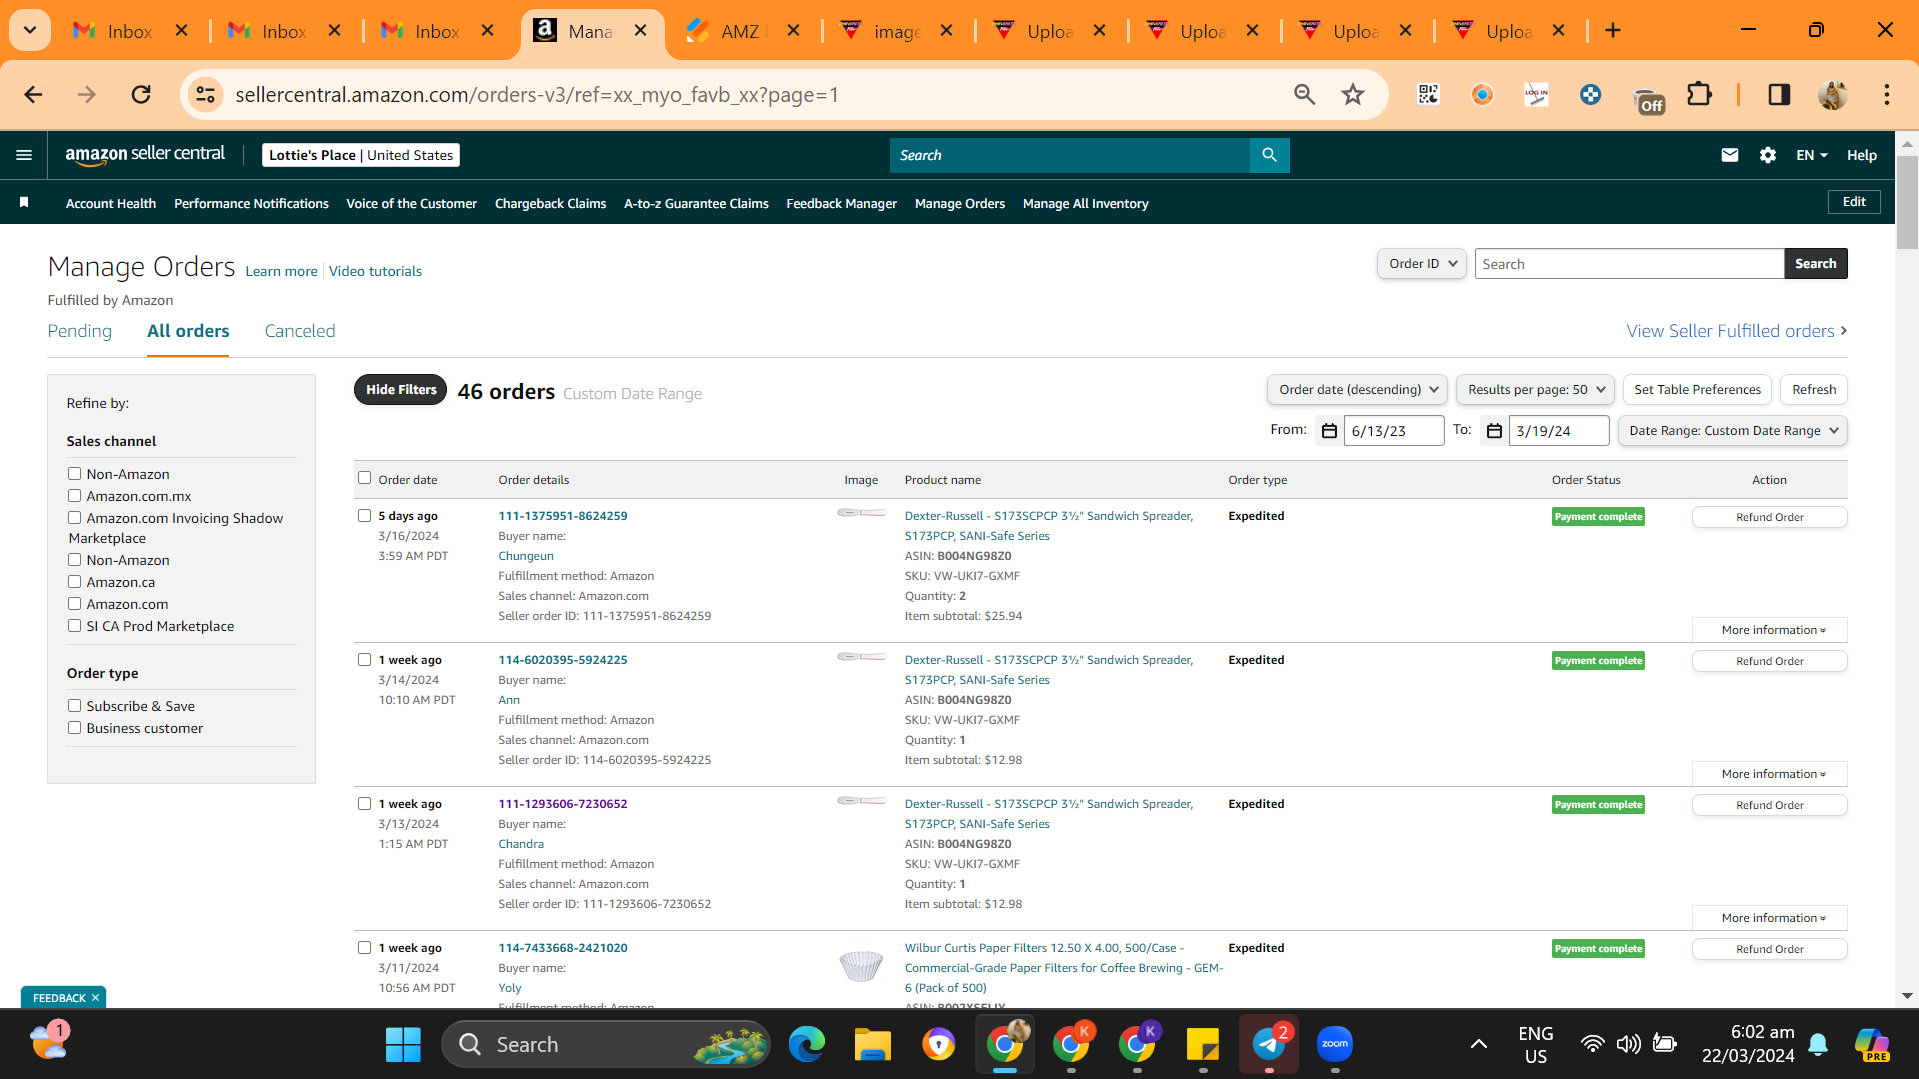Go back to the previous page
This screenshot has height=1079, width=1919.
pos(33,94)
